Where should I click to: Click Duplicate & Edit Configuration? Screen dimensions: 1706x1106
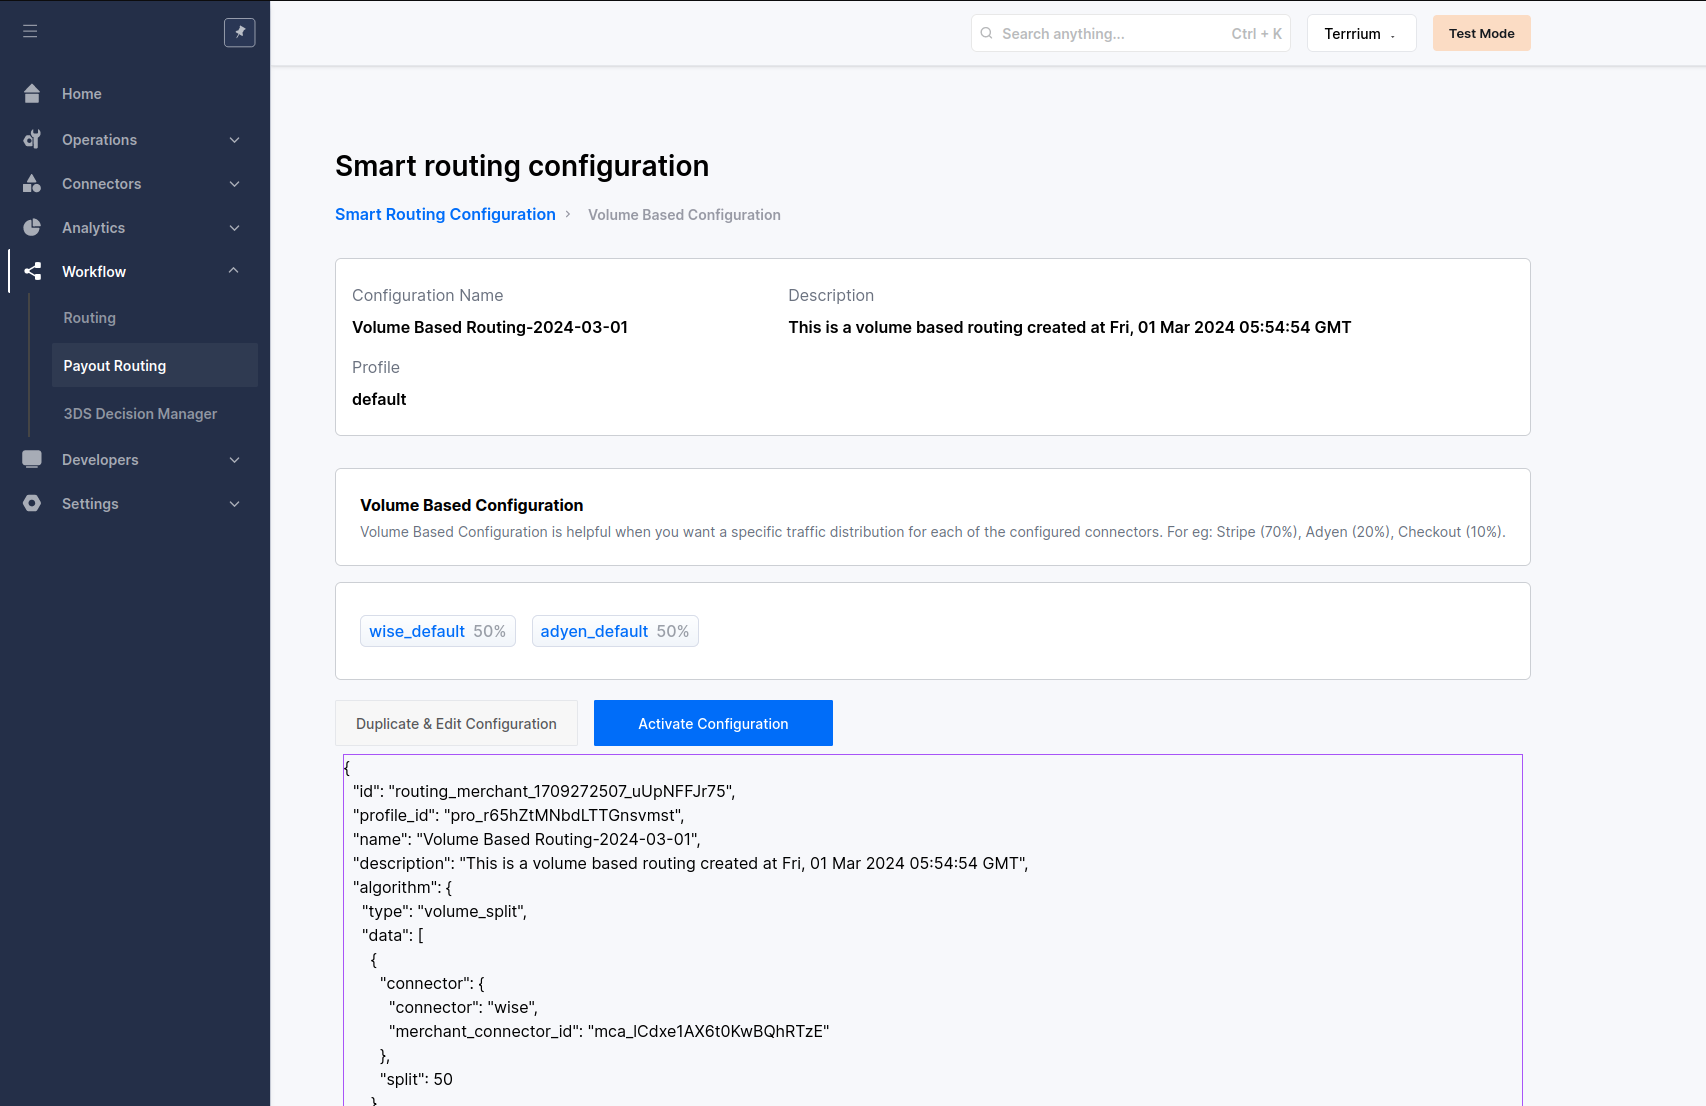pos(456,723)
